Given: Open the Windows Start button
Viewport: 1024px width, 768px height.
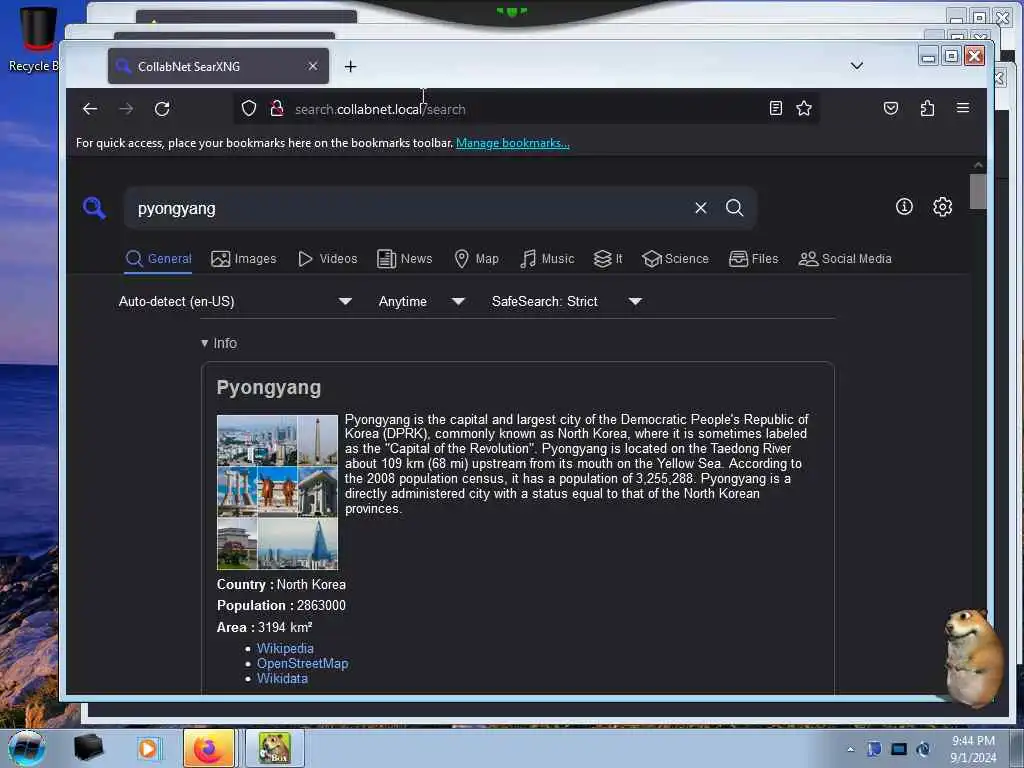Looking at the screenshot, I should pos(27,748).
